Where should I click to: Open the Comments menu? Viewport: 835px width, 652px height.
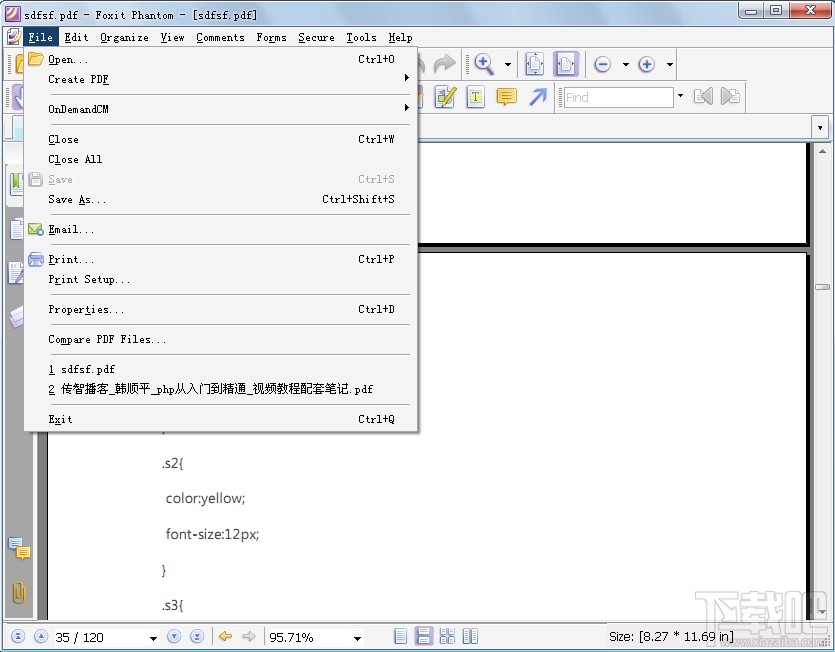(x=220, y=37)
